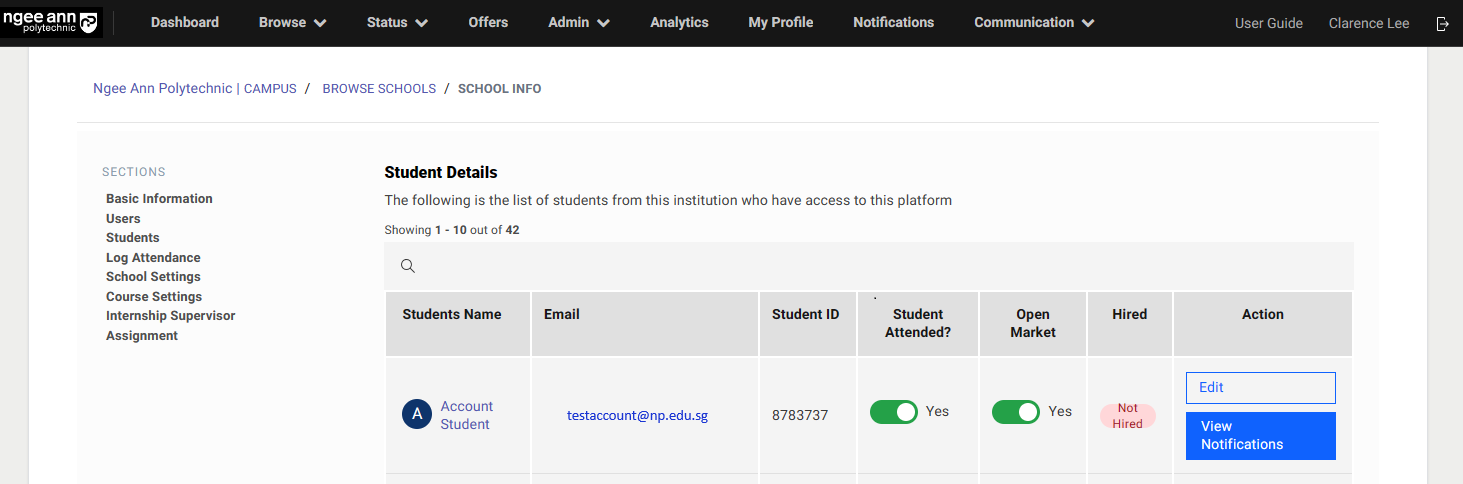Image resolution: width=1463 pixels, height=484 pixels.
Task: Expand the Communication dropdown menu
Action: coord(1034,22)
